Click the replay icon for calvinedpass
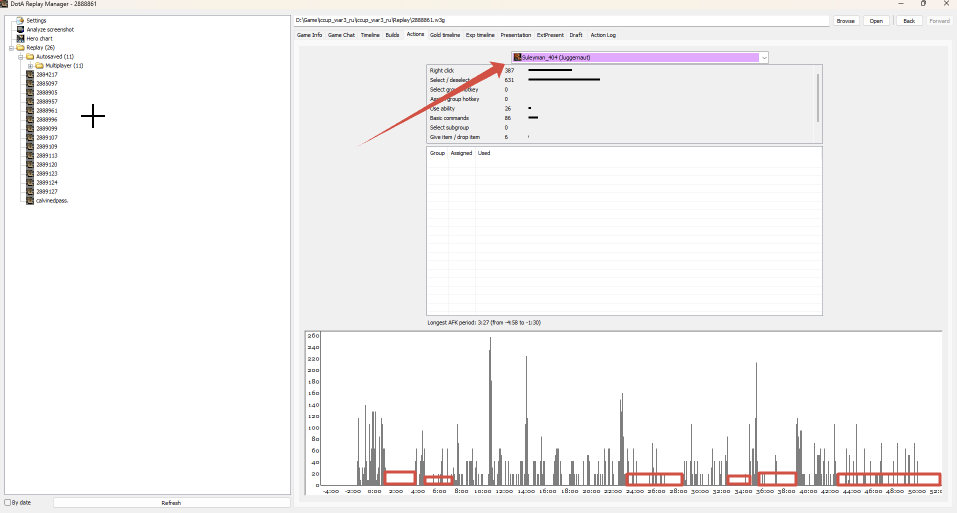Screen dimensions: 957x513 tap(30, 200)
